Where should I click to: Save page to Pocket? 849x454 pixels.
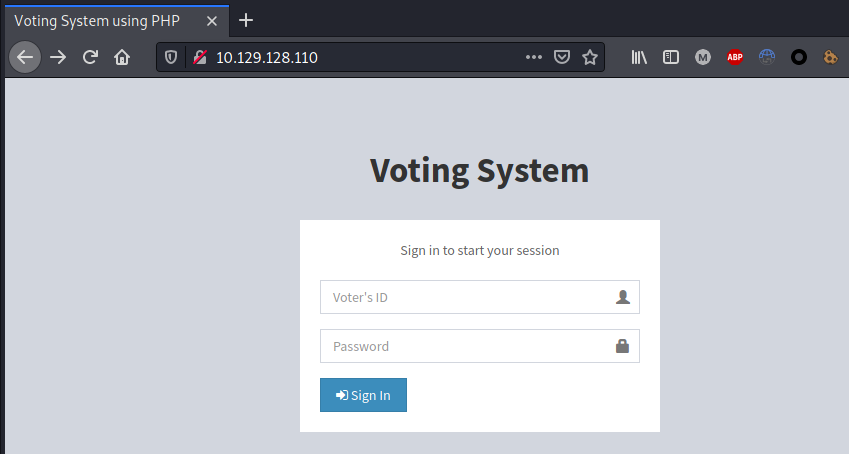coord(562,57)
